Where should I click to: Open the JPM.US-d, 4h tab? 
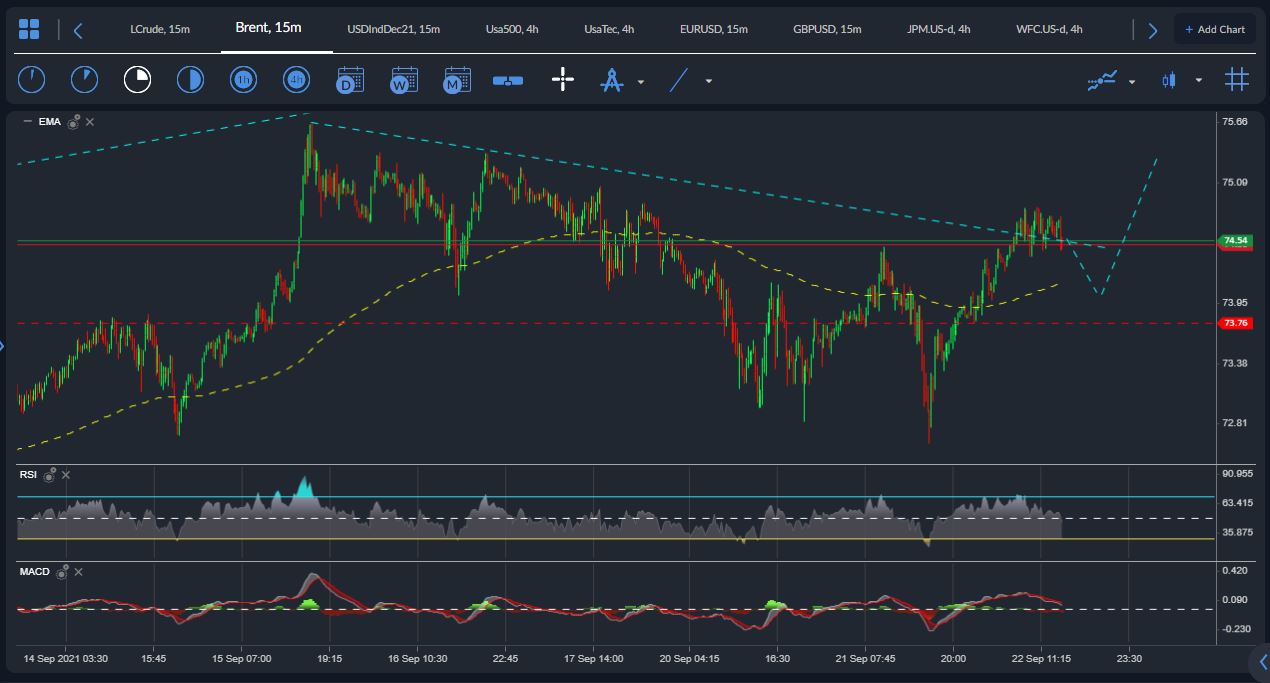pos(939,29)
